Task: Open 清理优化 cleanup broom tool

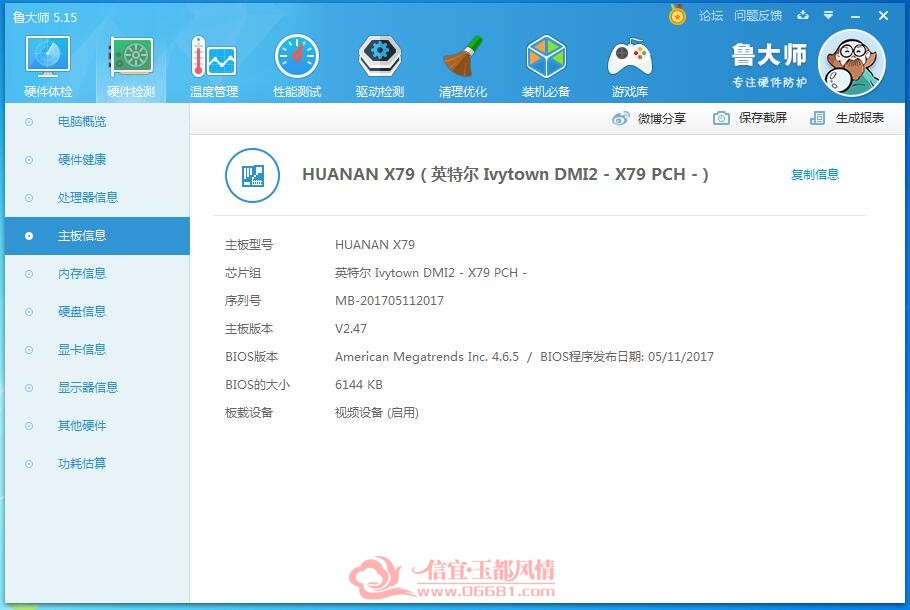Action: point(463,66)
